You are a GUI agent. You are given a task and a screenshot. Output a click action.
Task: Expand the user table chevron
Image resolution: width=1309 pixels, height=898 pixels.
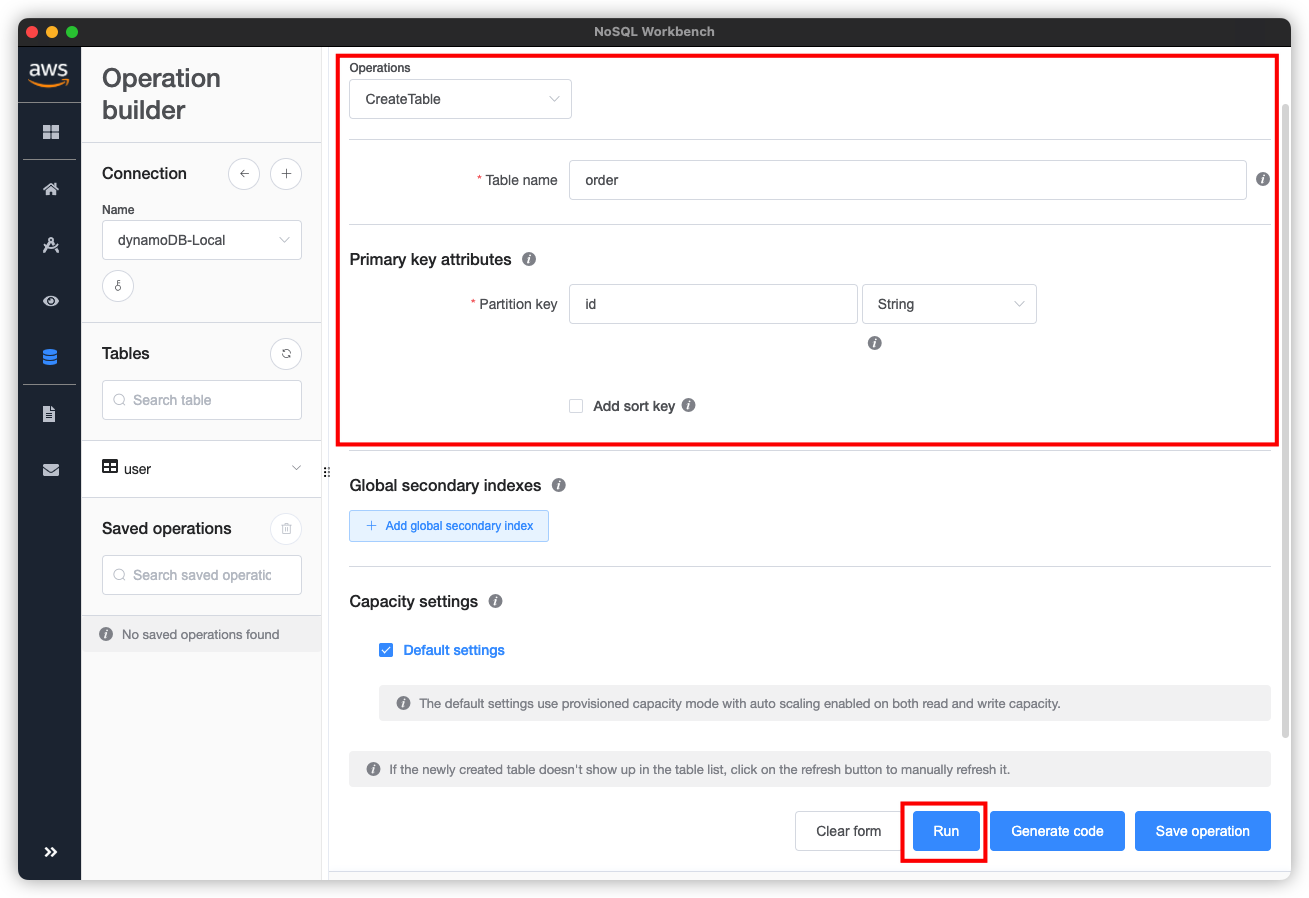pos(296,468)
